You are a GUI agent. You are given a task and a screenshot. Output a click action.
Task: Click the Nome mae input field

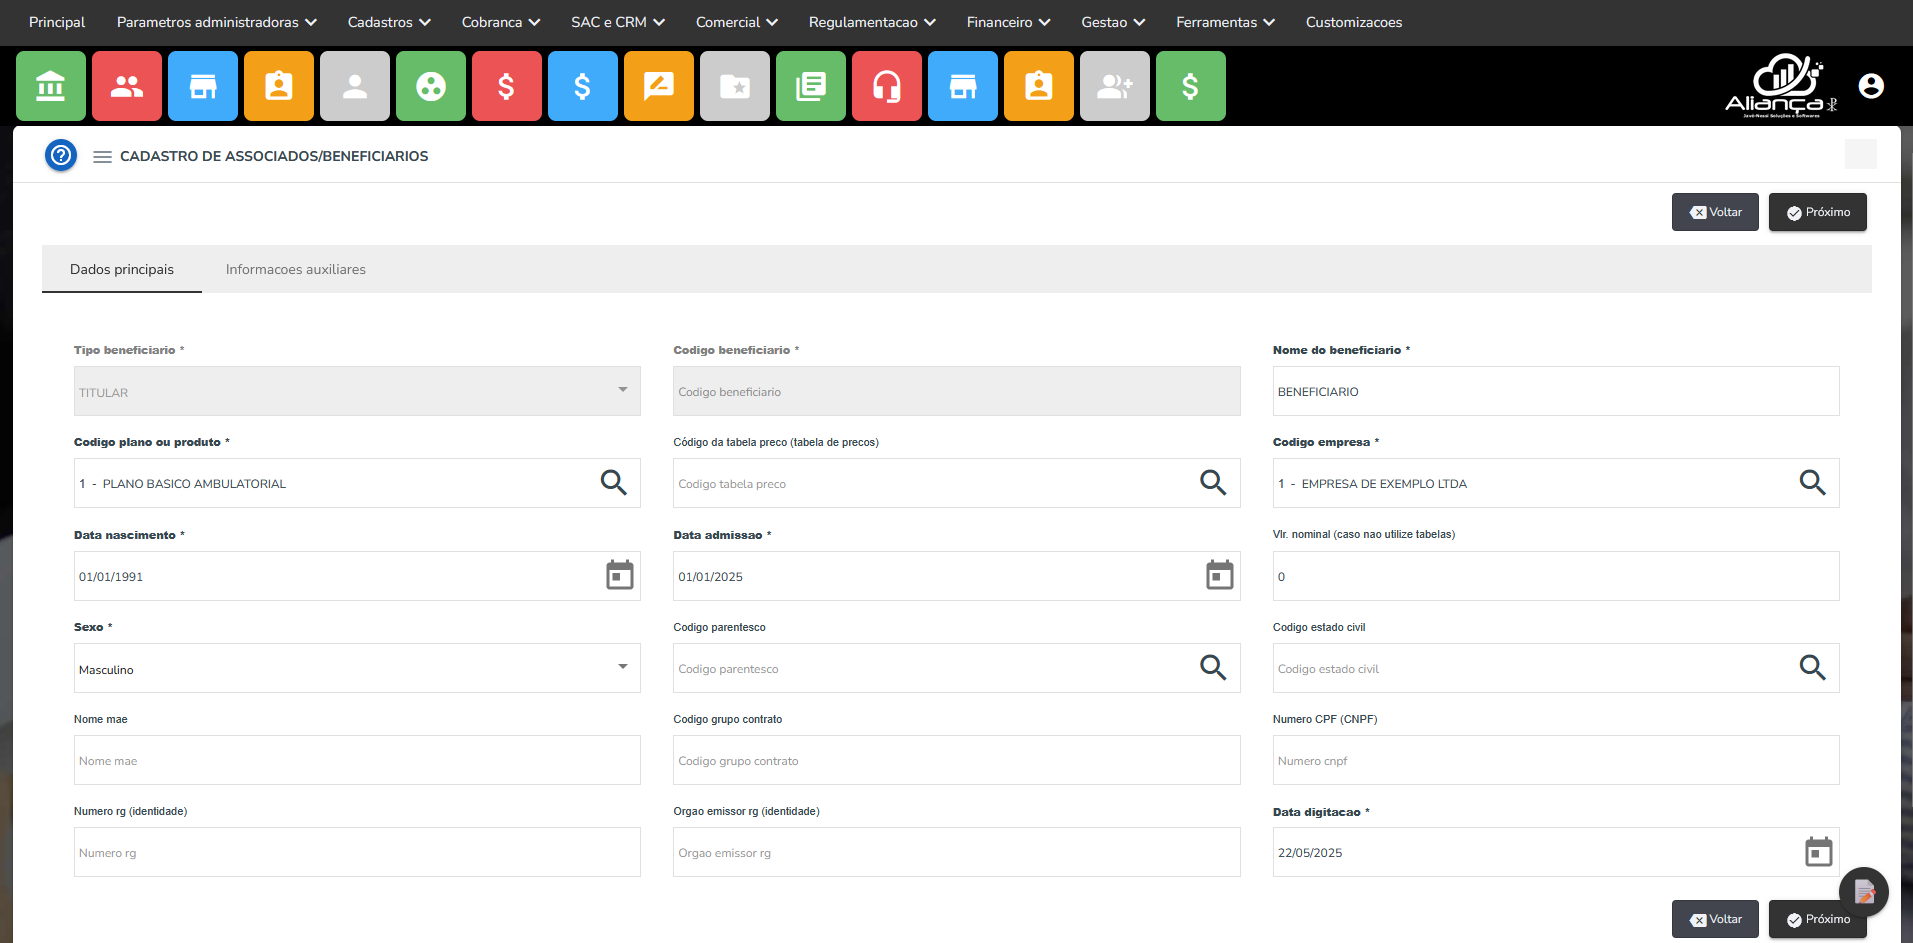click(357, 760)
